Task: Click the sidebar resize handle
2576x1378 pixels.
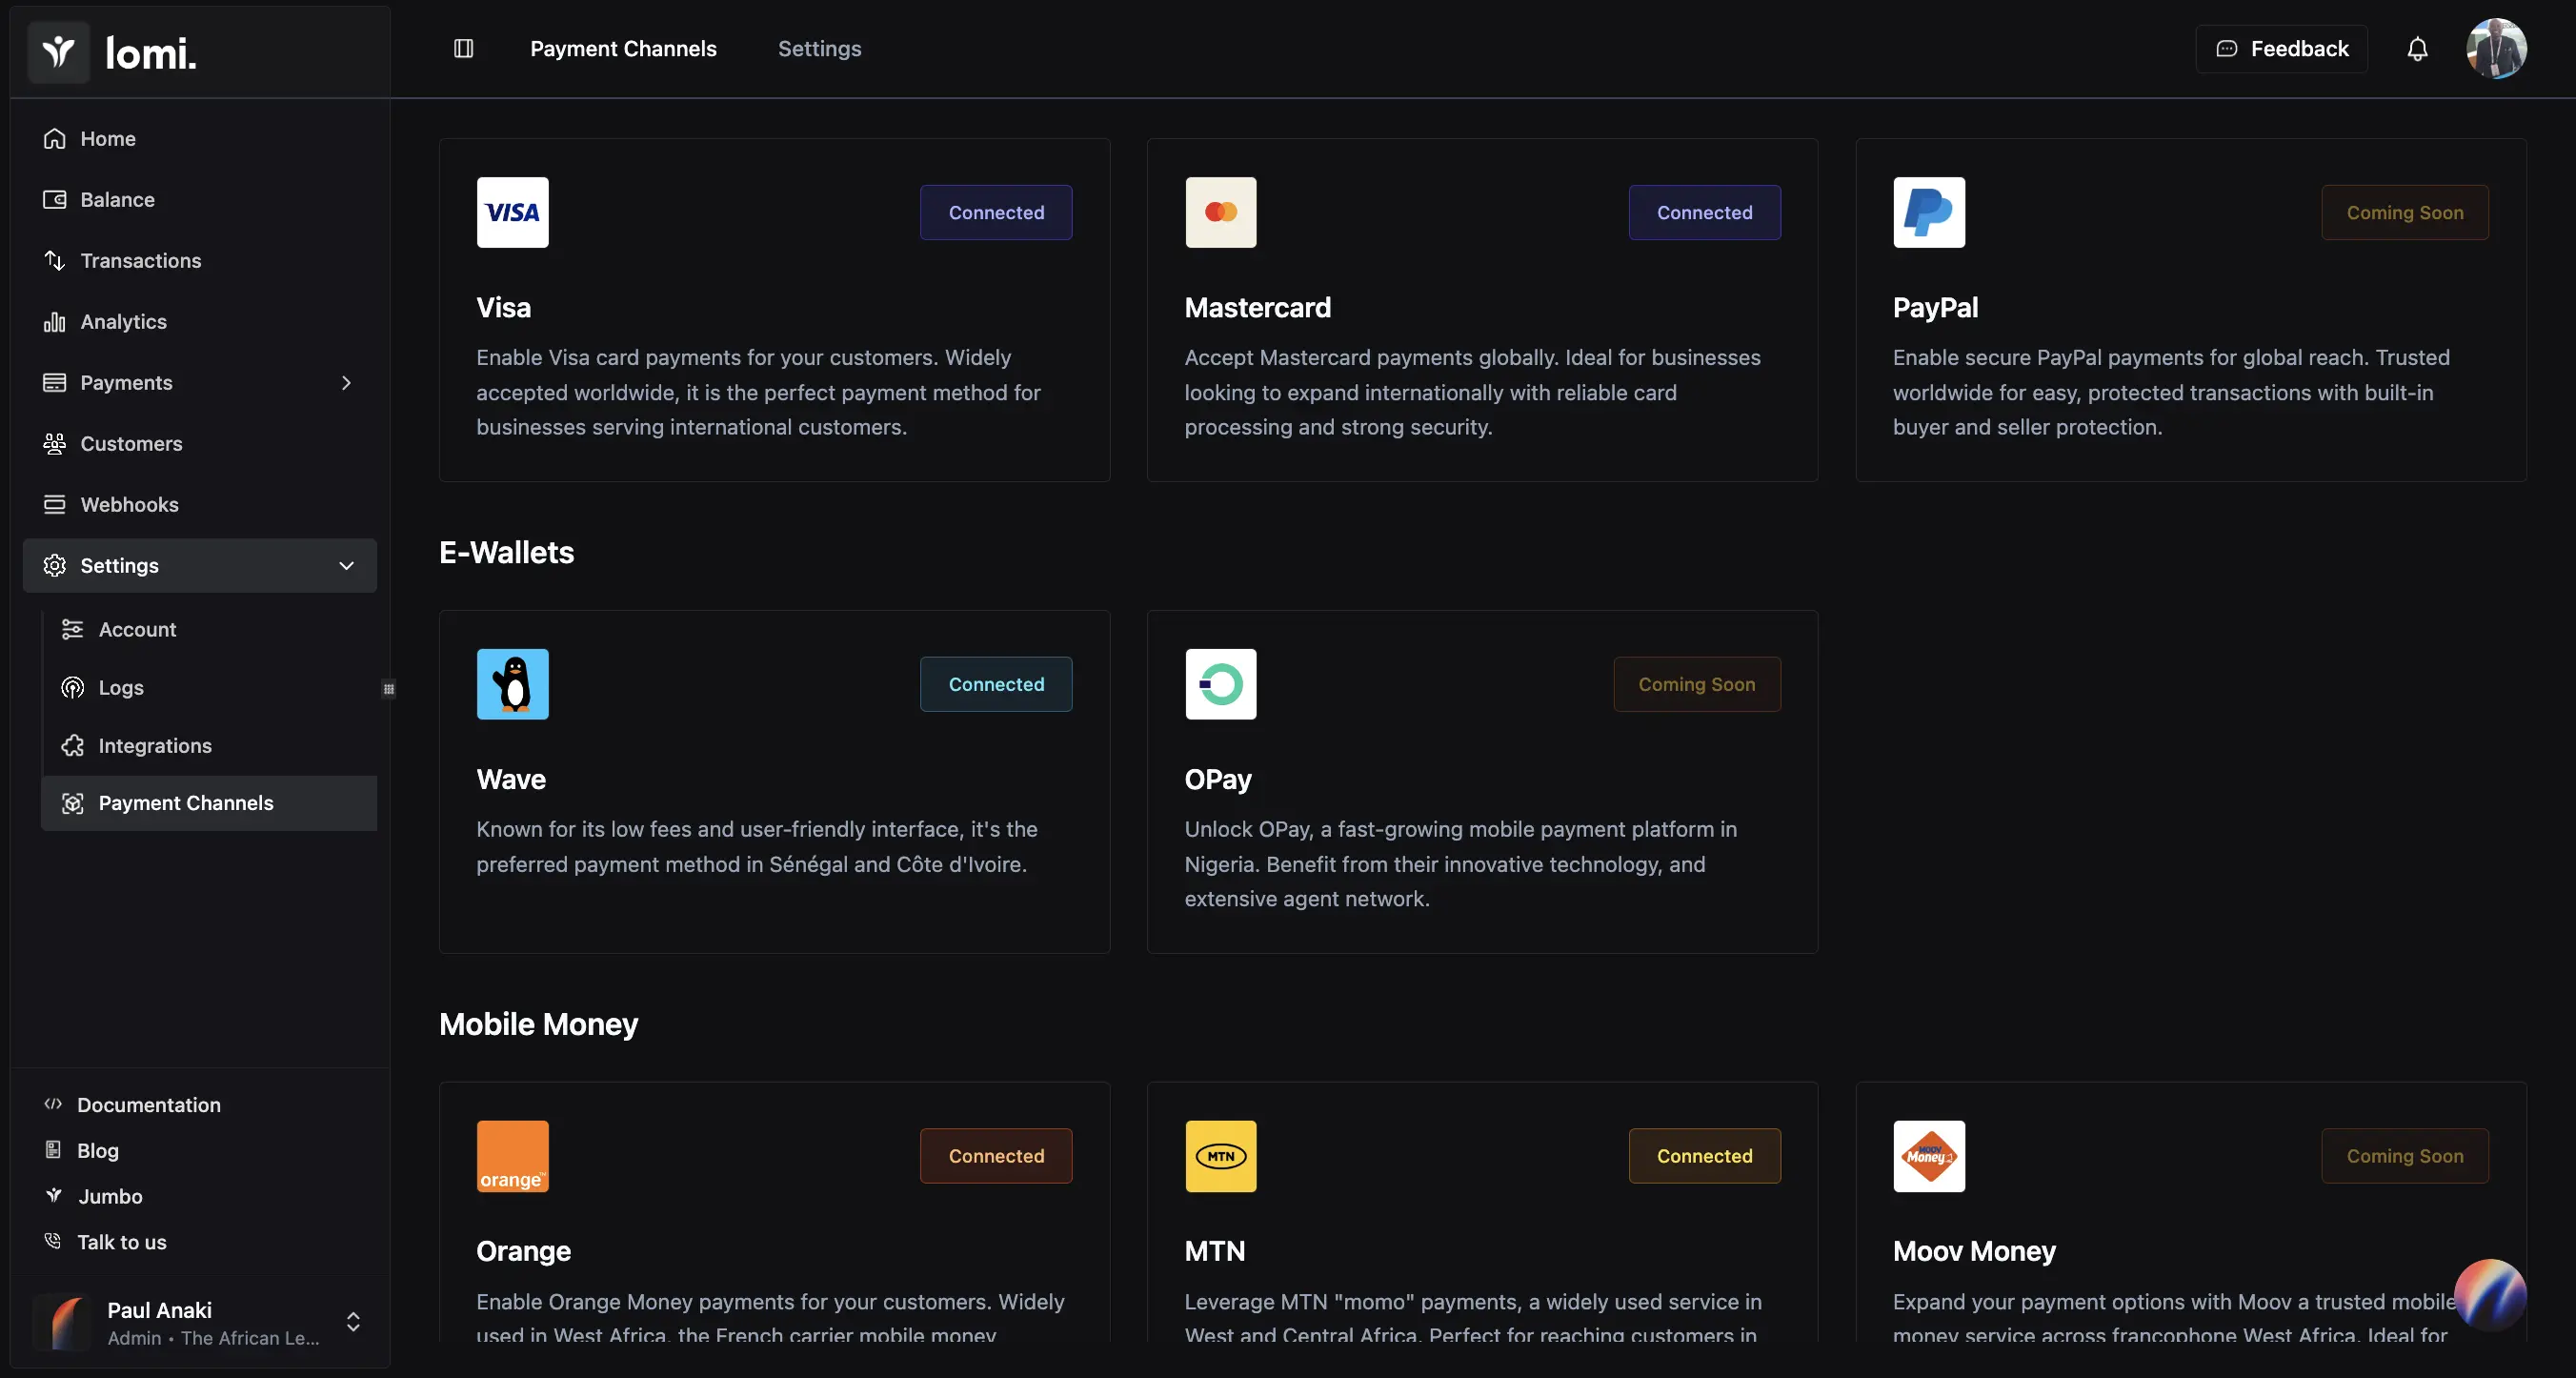Action: (389, 688)
